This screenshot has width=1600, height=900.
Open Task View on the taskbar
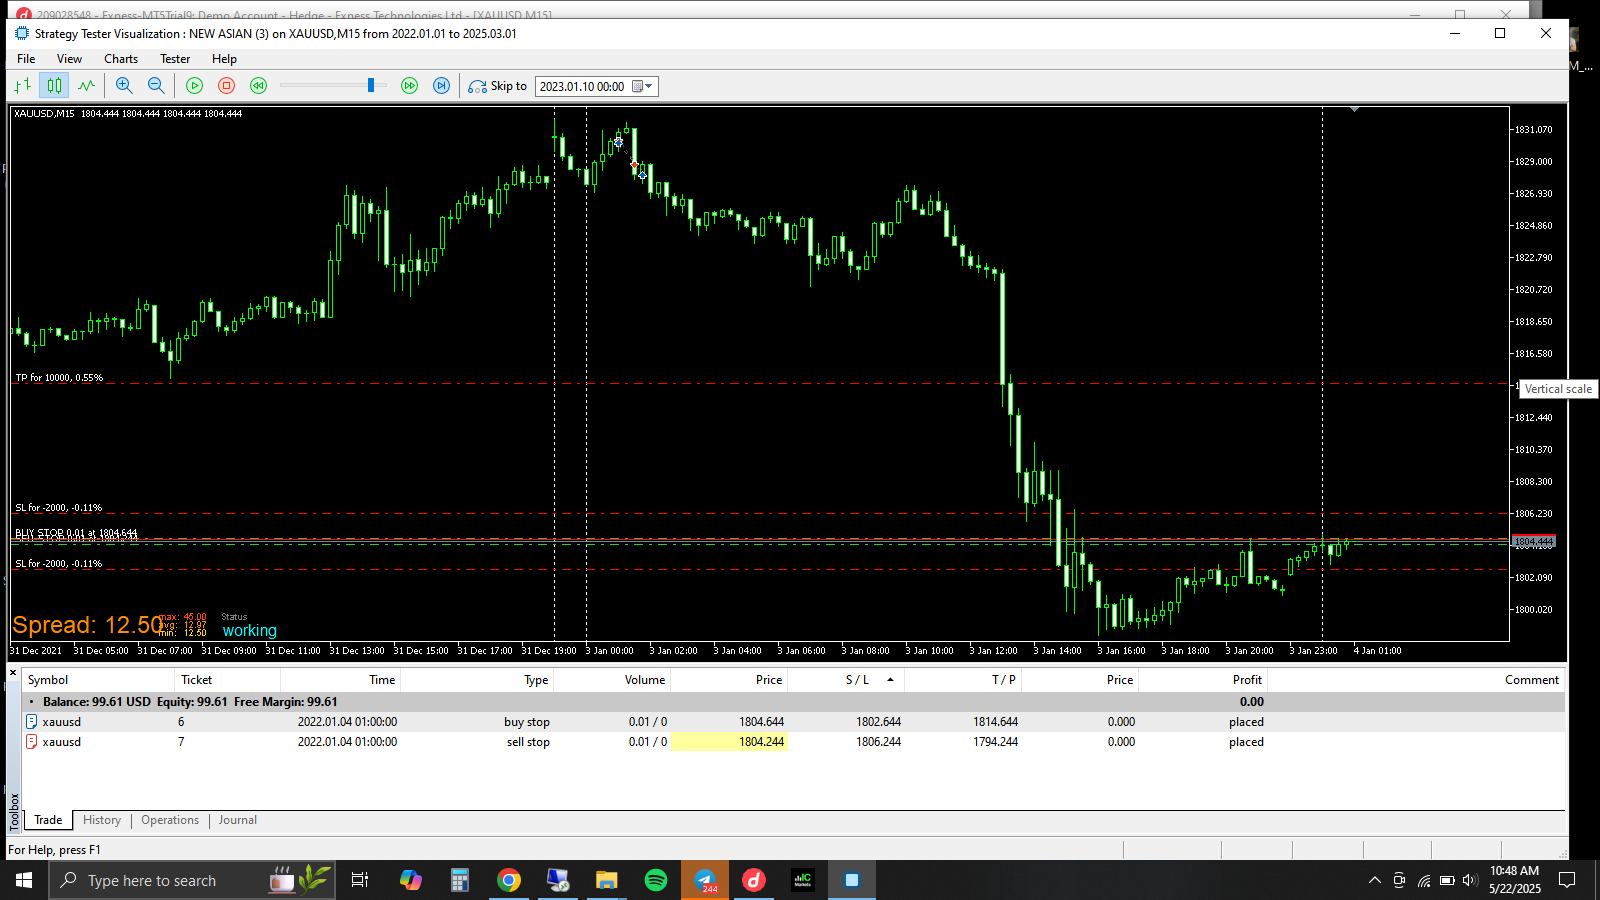pyautogui.click(x=360, y=880)
